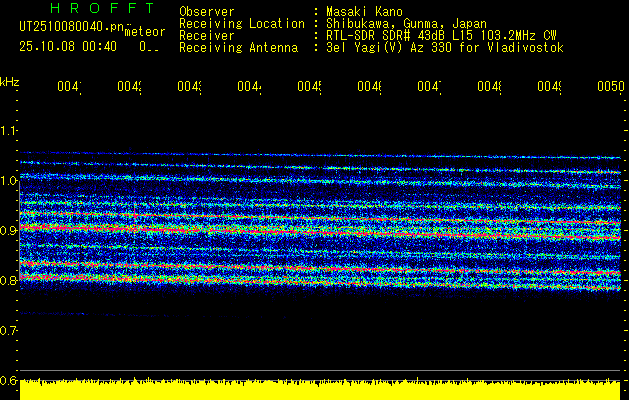
Task: Click the 3el Yagi antenna description
Action: (444, 47)
